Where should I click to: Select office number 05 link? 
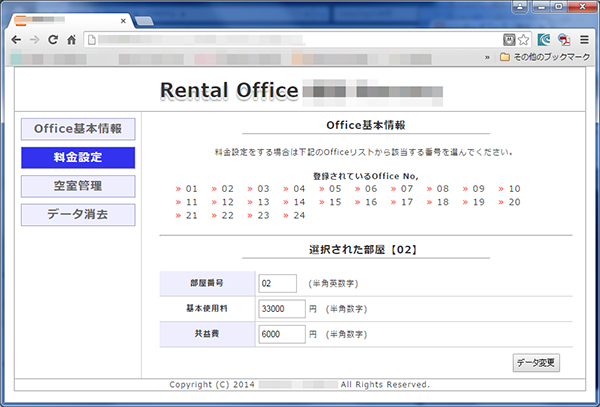[x=330, y=189]
